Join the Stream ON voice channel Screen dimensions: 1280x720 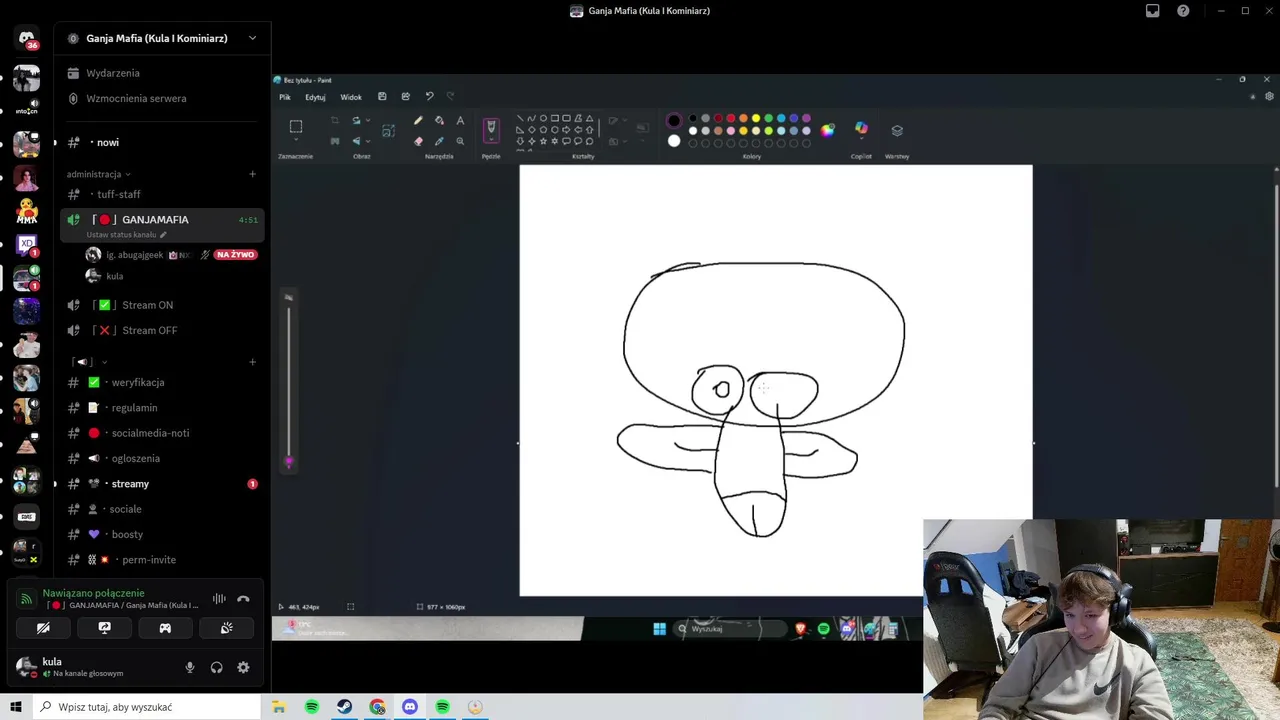[161, 305]
